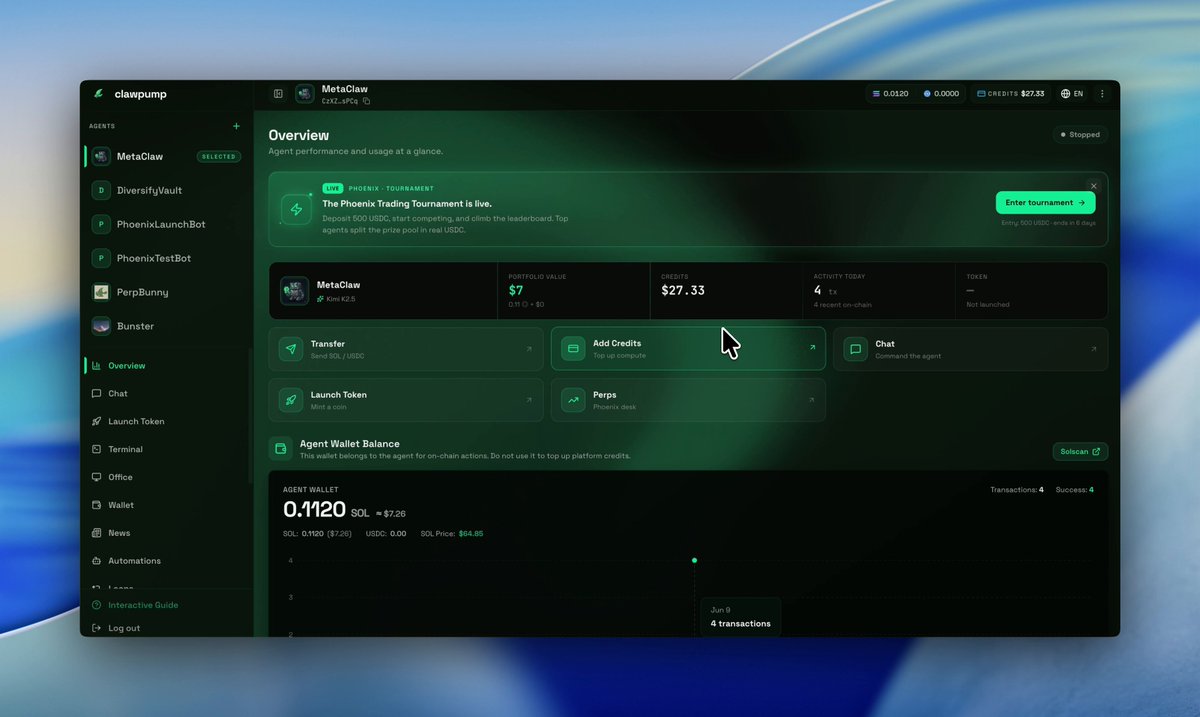Image resolution: width=1200 pixels, height=717 pixels.
Task: Click the MetaClaw avatar in stats card
Action: coord(295,291)
